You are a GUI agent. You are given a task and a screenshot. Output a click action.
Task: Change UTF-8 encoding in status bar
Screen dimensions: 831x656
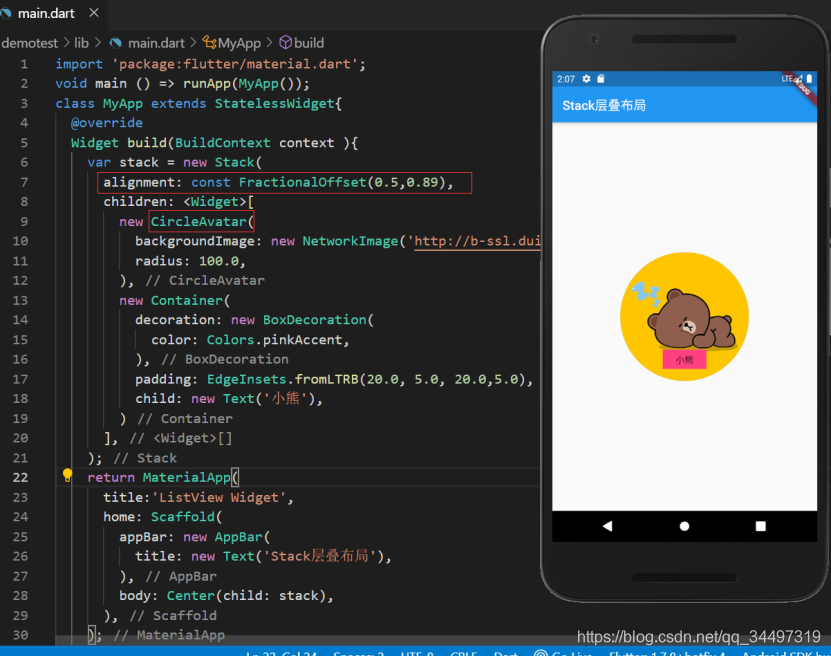tap(417, 653)
